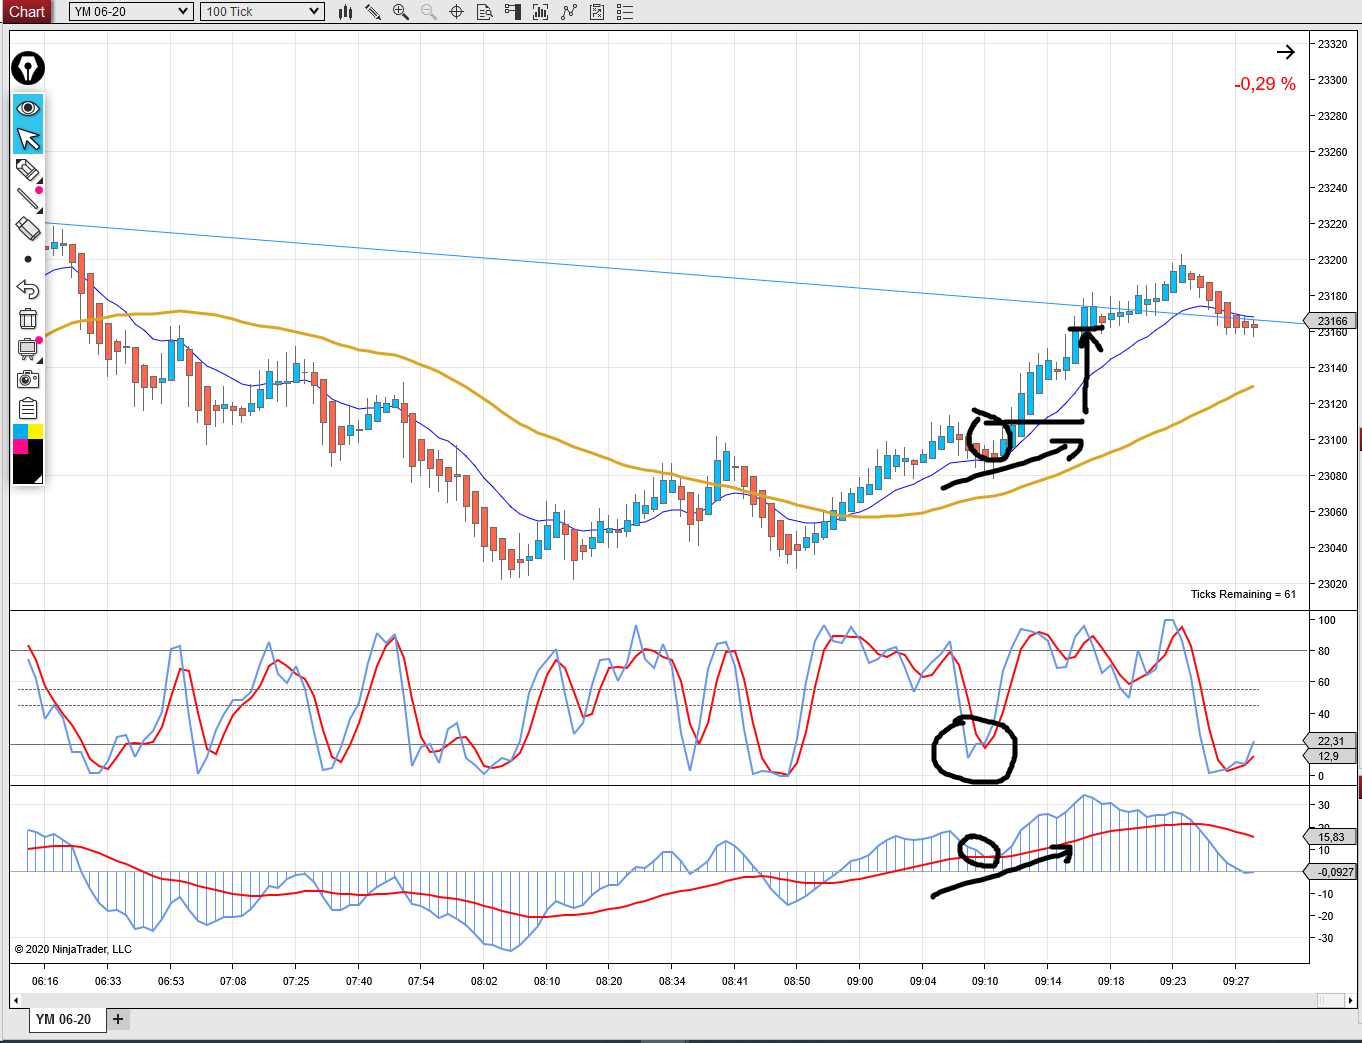Open the strategies icon in toolbar
1362x1043 pixels.
[569, 12]
